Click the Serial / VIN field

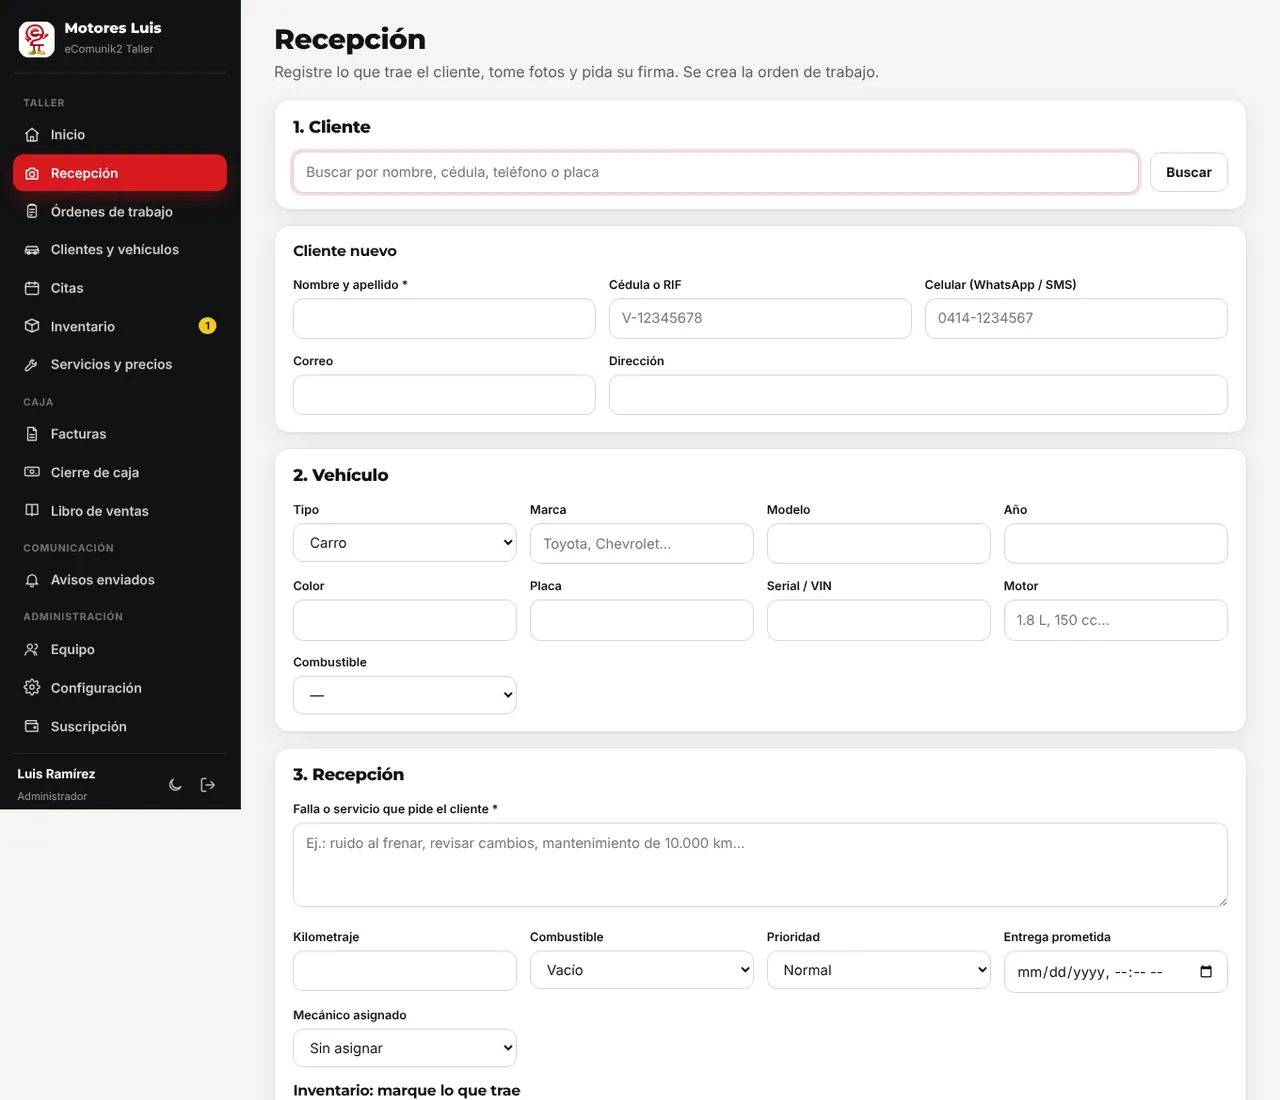click(879, 620)
